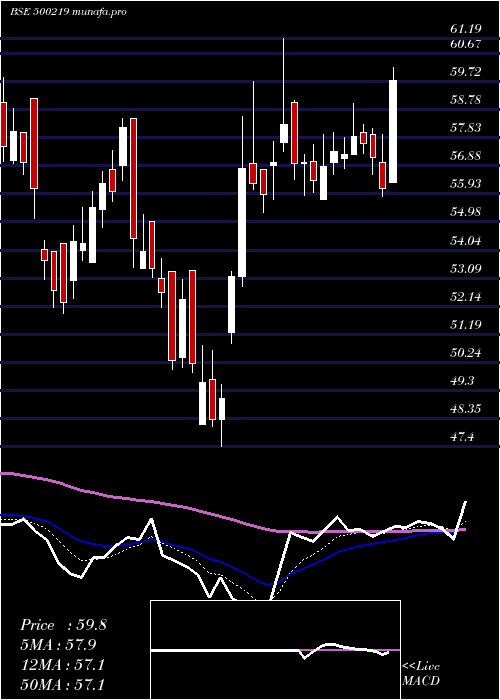The height and width of the screenshot is (700, 500).
Task: Select the 60.67 price axis label
Action: 465,44
